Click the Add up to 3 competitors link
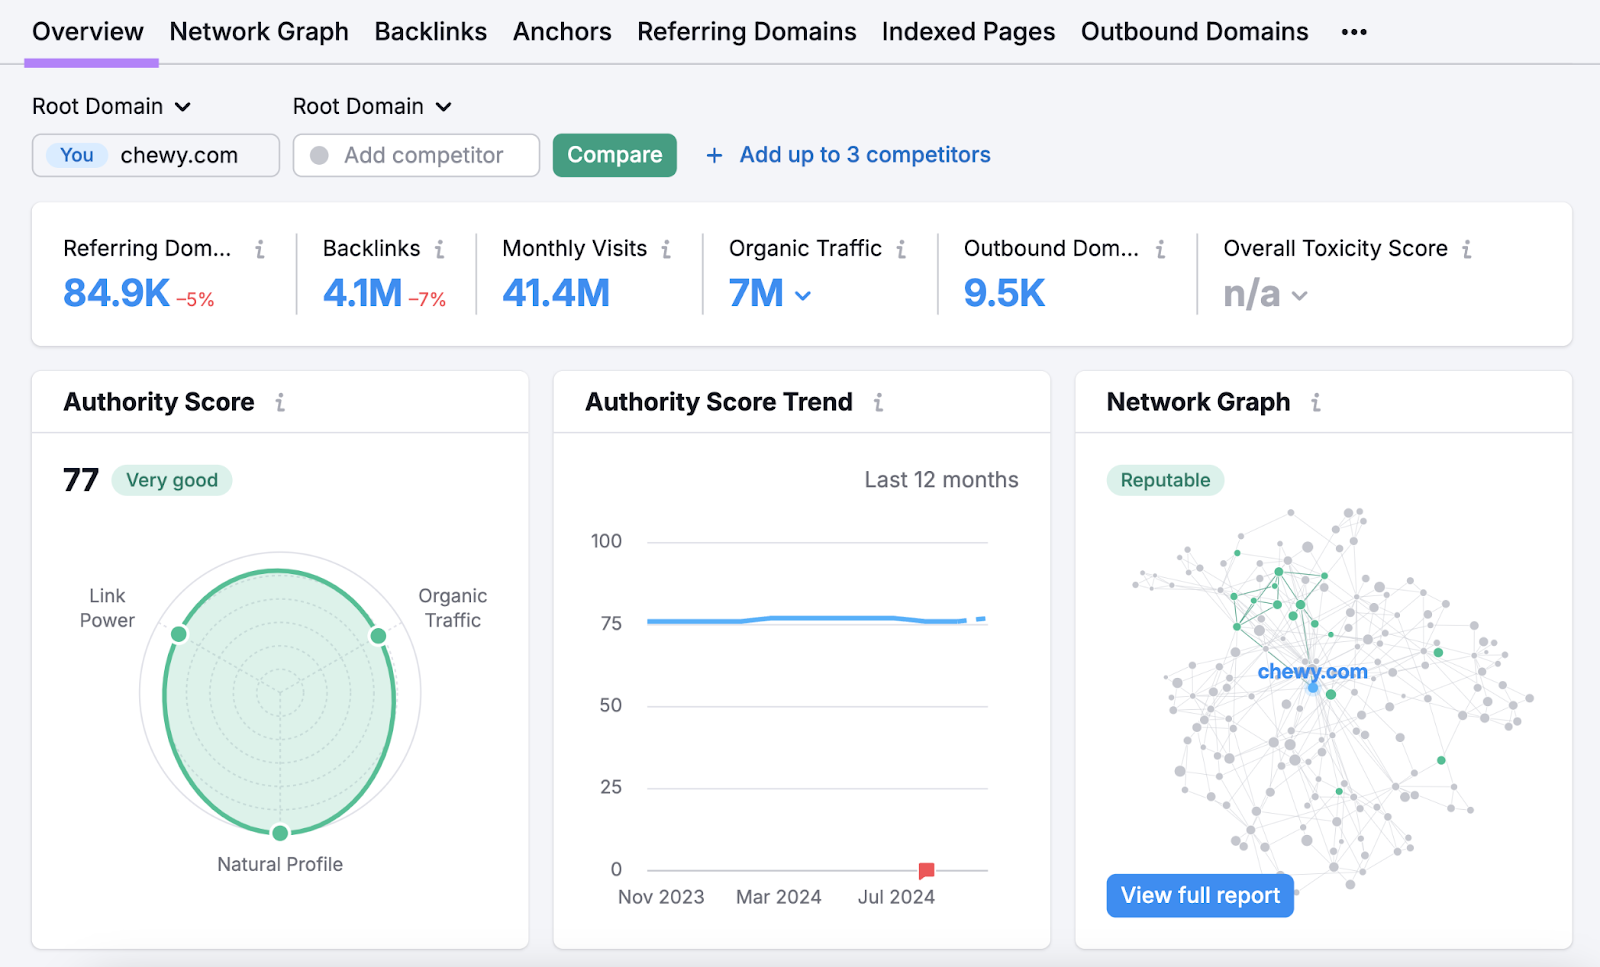The width and height of the screenshot is (1600, 967). 864,154
